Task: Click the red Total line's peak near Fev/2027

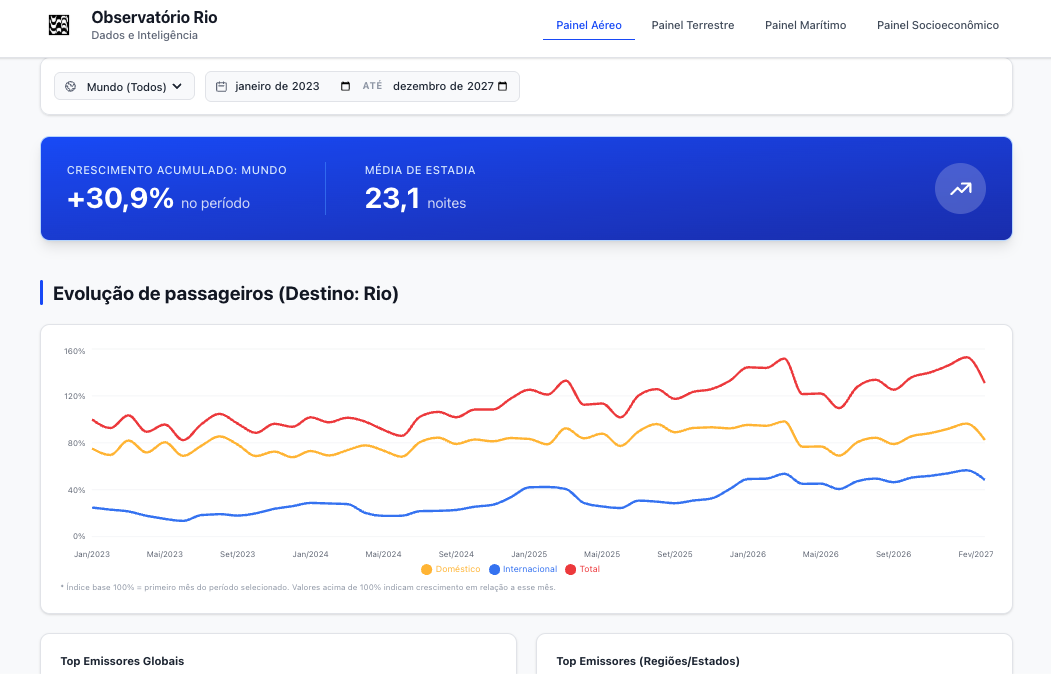Action: click(966, 357)
